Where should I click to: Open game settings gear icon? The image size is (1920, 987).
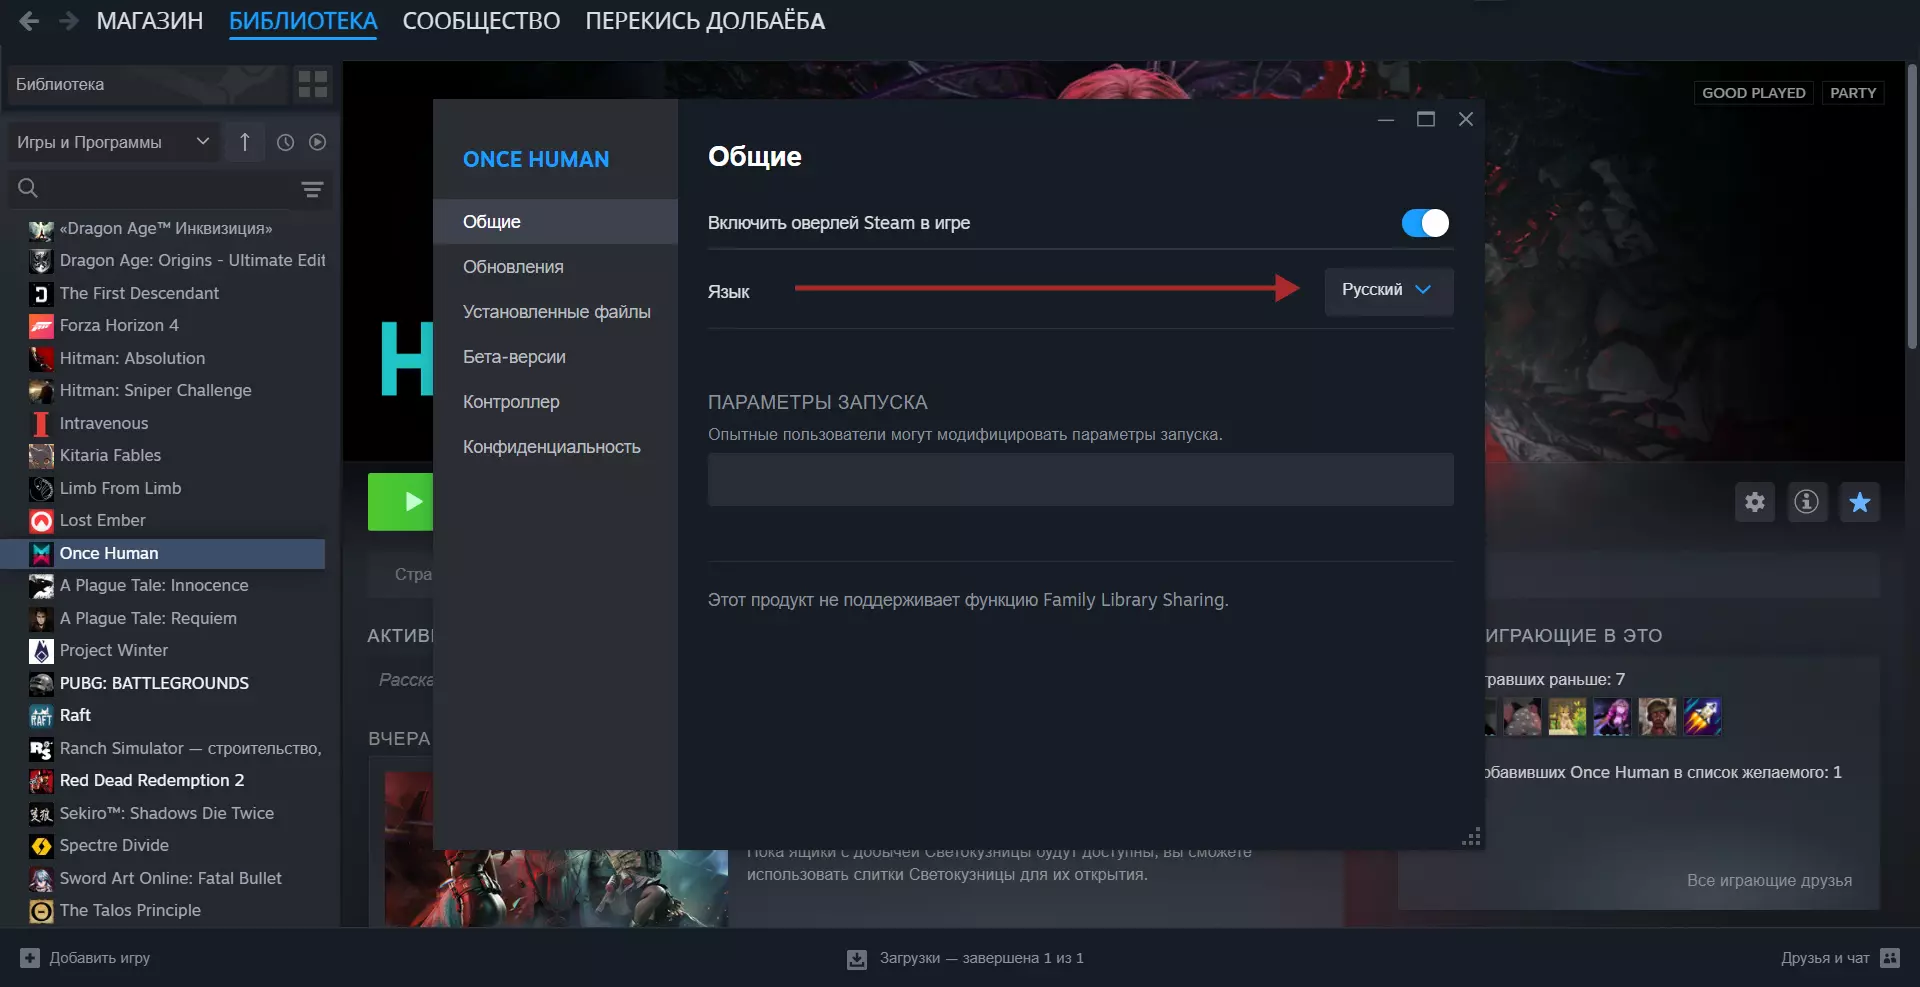point(1755,502)
